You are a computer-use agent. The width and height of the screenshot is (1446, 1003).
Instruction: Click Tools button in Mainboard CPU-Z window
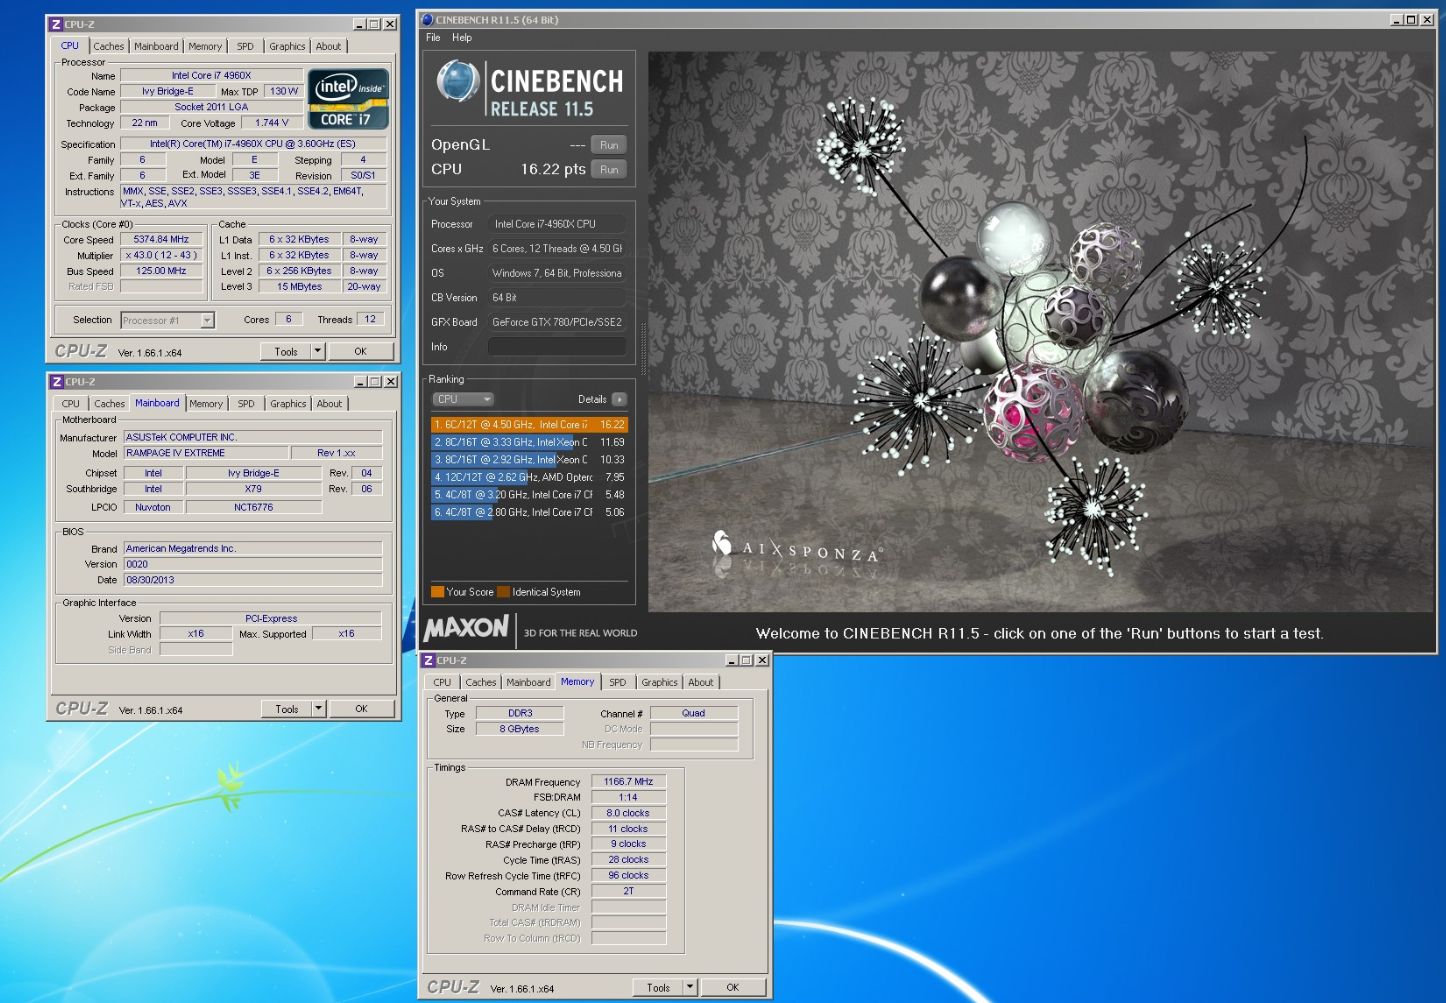tap(287, 709)
